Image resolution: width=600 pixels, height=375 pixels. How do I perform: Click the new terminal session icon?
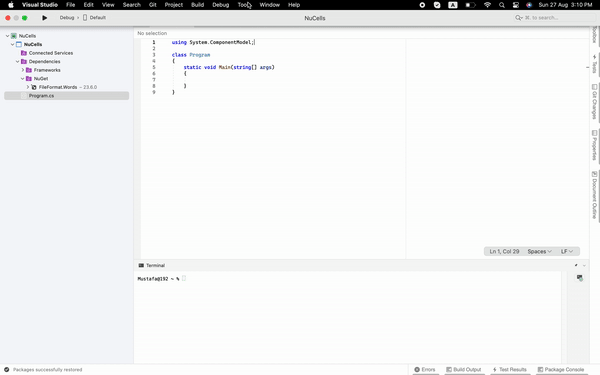click(x=580, y=278)
